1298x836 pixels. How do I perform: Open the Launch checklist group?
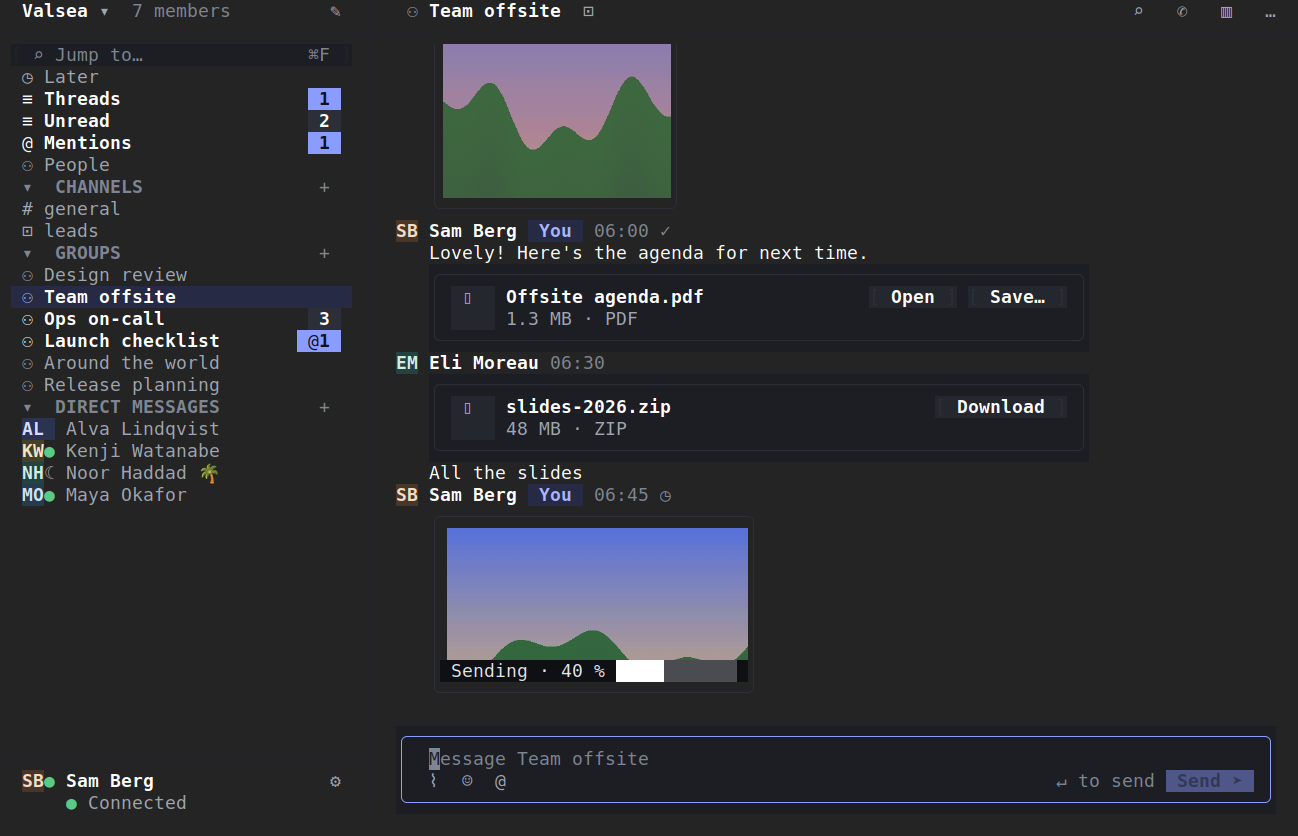181,341
